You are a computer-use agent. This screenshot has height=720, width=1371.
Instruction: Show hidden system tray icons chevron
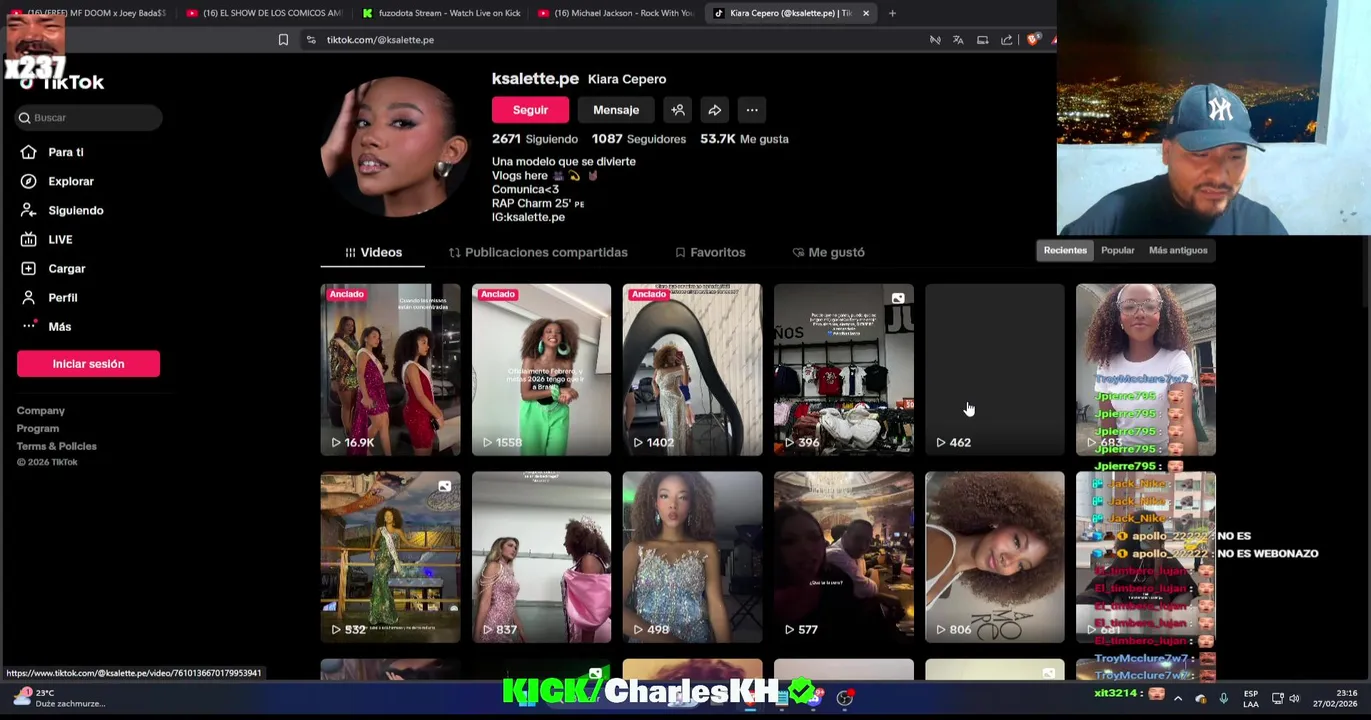(x=1178, y=698)
